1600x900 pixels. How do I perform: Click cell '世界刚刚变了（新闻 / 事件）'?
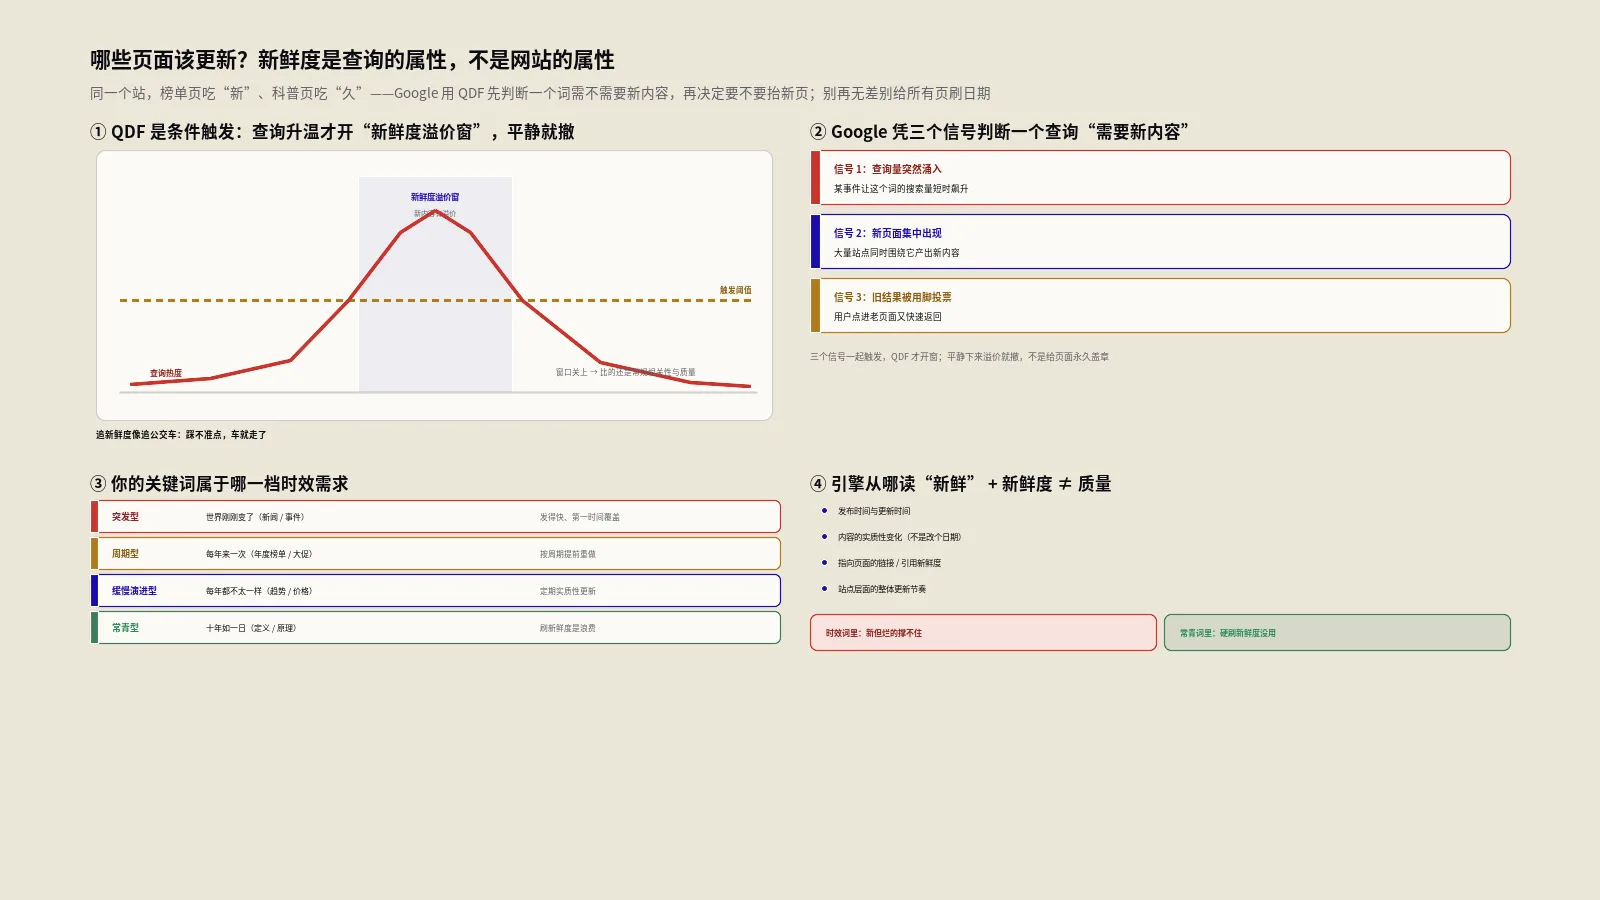pyautogui.click(x=255, y=518)
